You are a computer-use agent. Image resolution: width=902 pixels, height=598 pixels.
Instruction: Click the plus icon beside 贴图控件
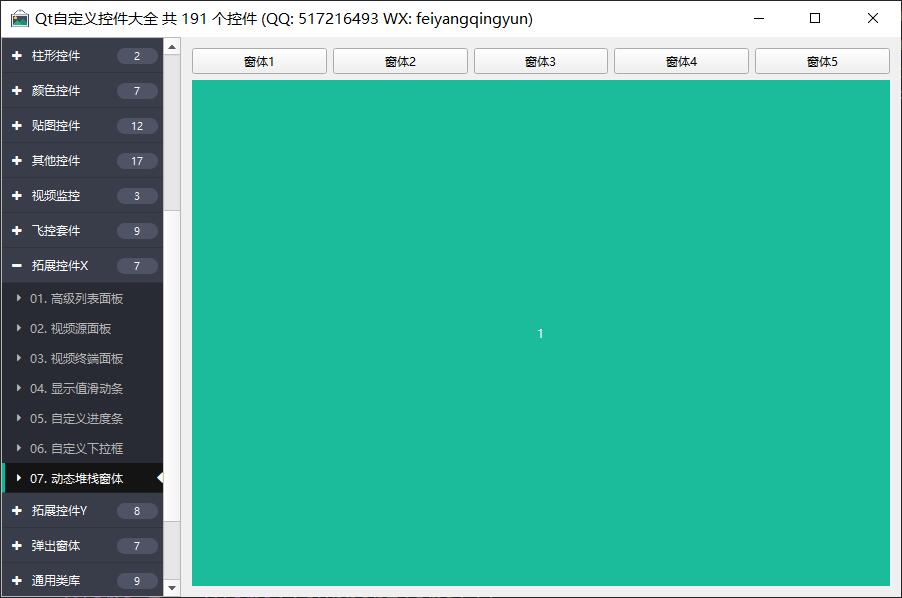pos(17,126)
